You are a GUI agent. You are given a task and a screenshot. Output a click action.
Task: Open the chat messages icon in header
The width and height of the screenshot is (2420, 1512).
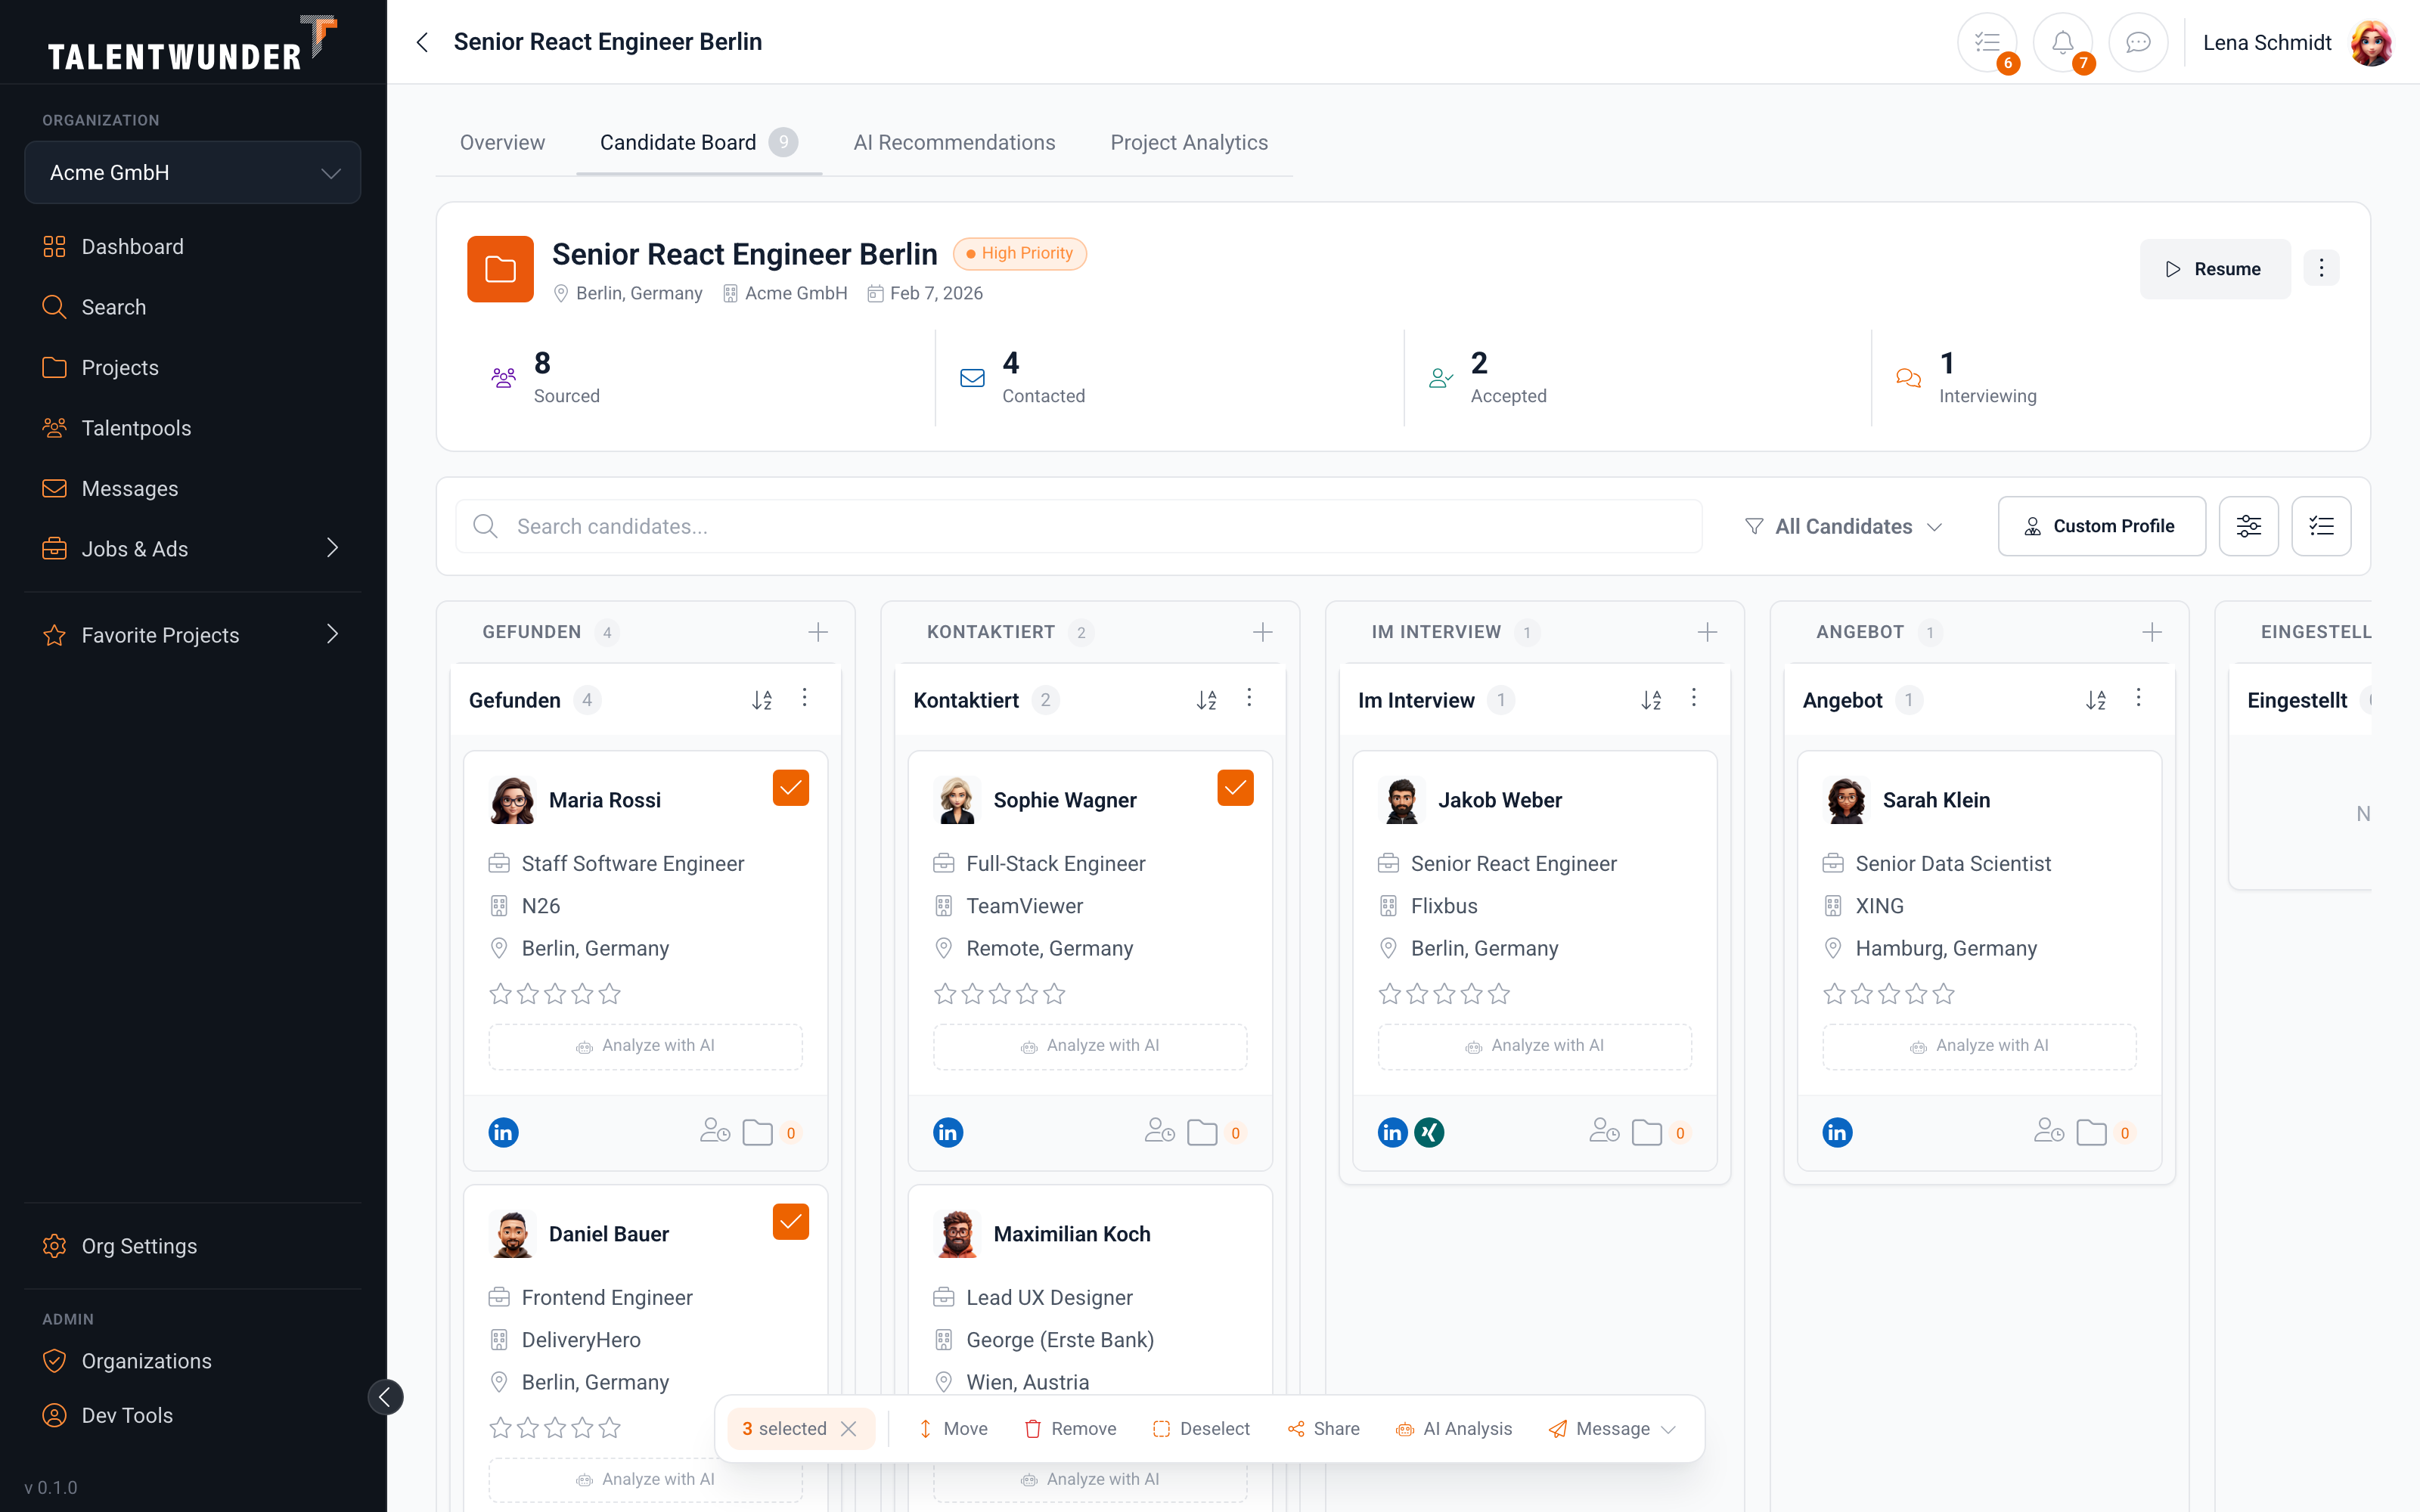(x=2138, y=42)
